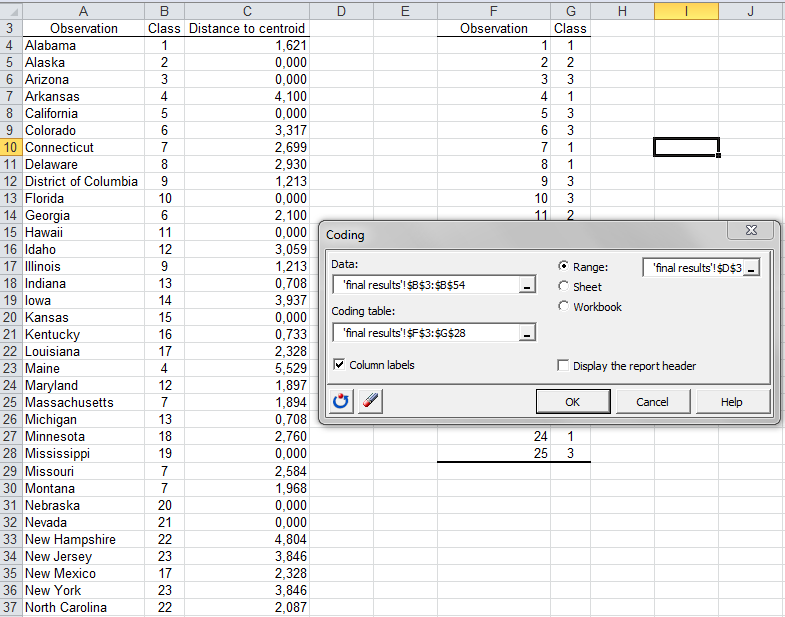Select column D header
Viewport: 785px width, 617px height.
click(x=341, y=11)
